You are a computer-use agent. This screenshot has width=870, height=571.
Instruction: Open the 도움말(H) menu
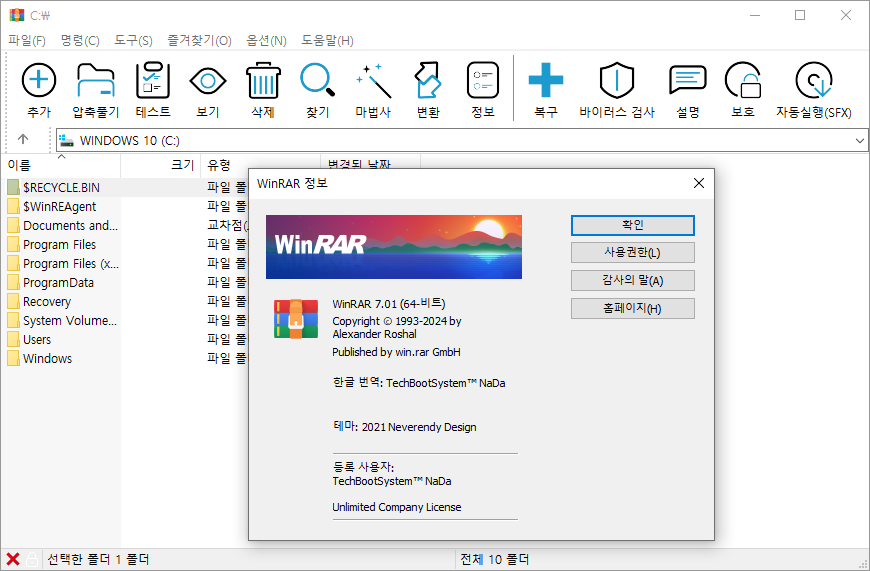tap(327, 41)
